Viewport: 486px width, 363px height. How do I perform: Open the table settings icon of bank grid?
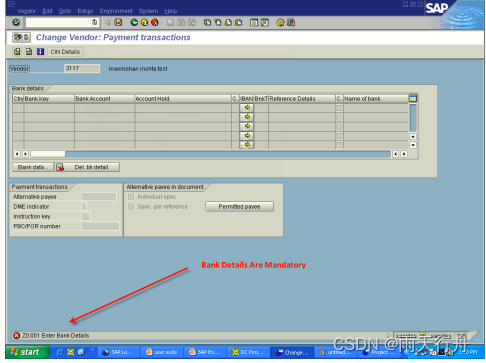pyautogui.click(x=413, y=98)
